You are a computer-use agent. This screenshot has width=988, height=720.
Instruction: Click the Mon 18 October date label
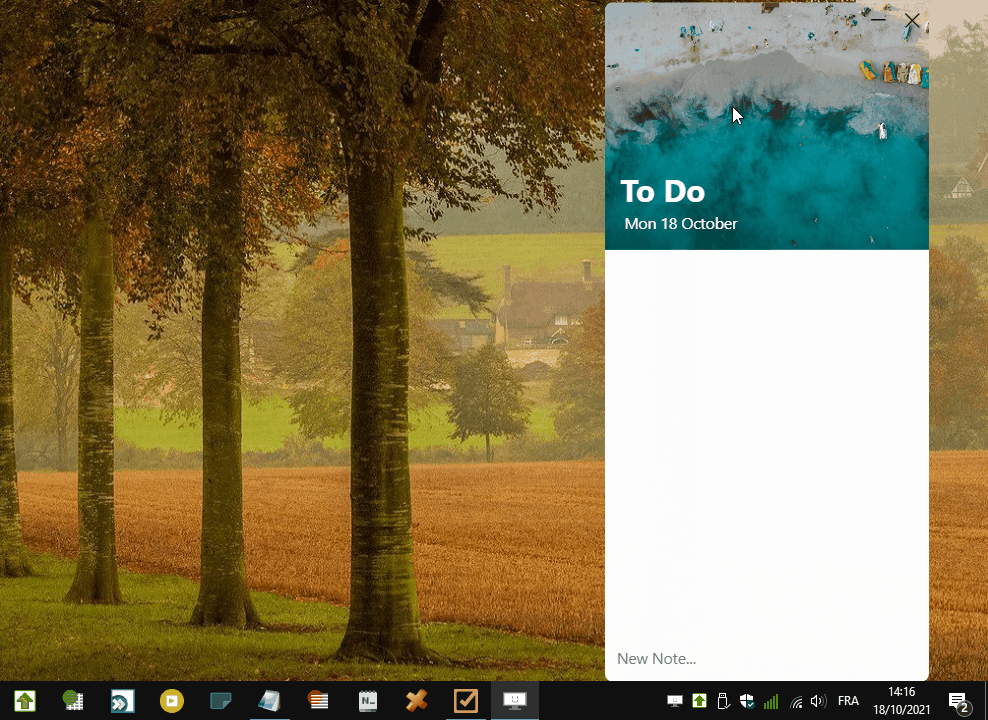click(681, 224)
